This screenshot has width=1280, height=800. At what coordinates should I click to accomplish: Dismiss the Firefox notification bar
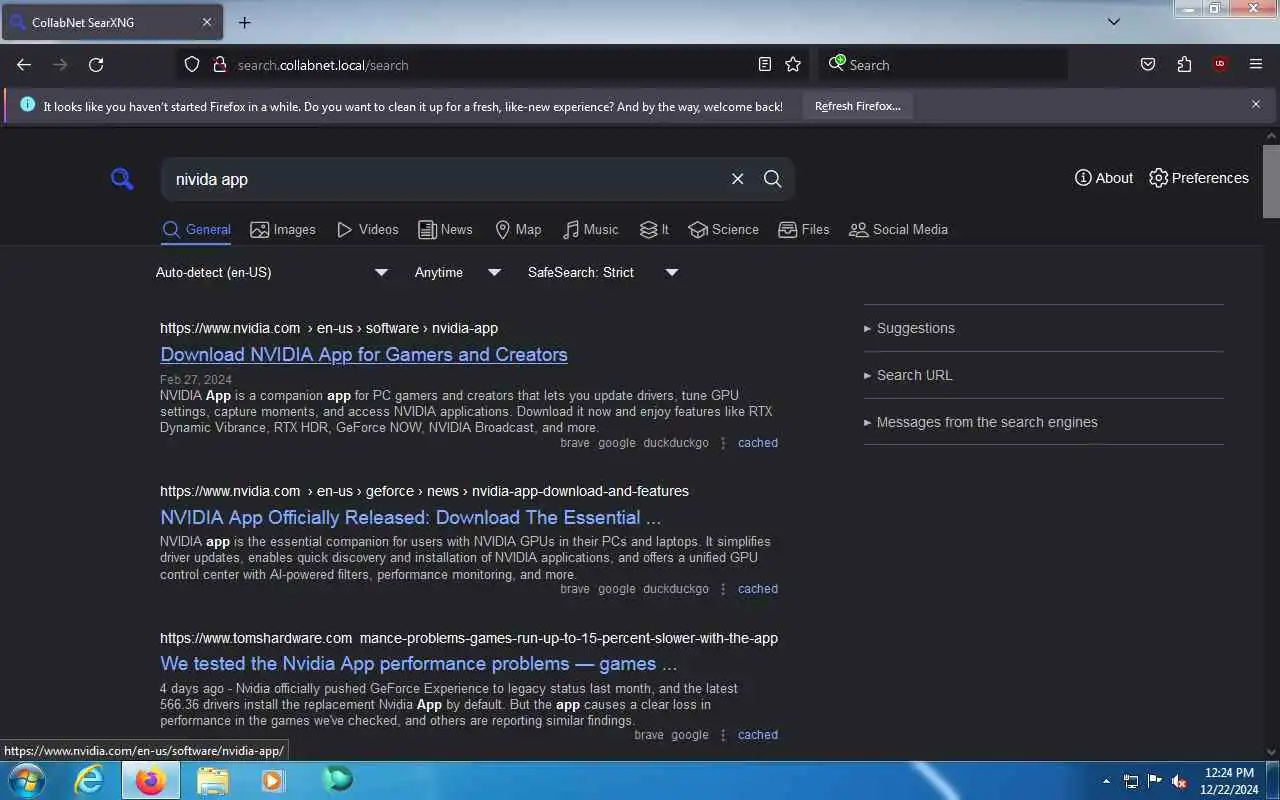coord(1256,104)
